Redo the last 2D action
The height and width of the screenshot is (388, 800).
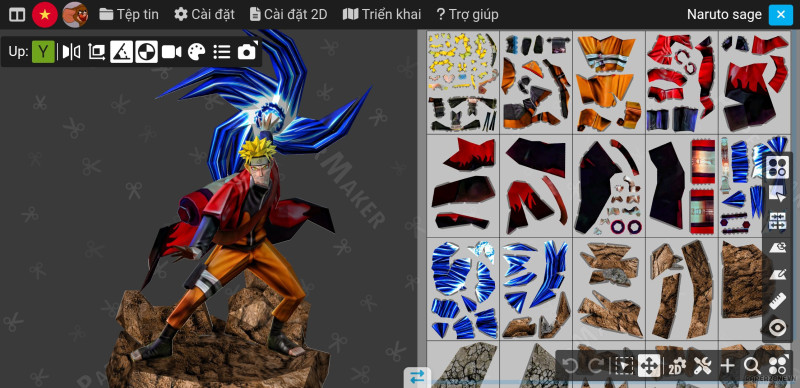click(x=595, y=366)
